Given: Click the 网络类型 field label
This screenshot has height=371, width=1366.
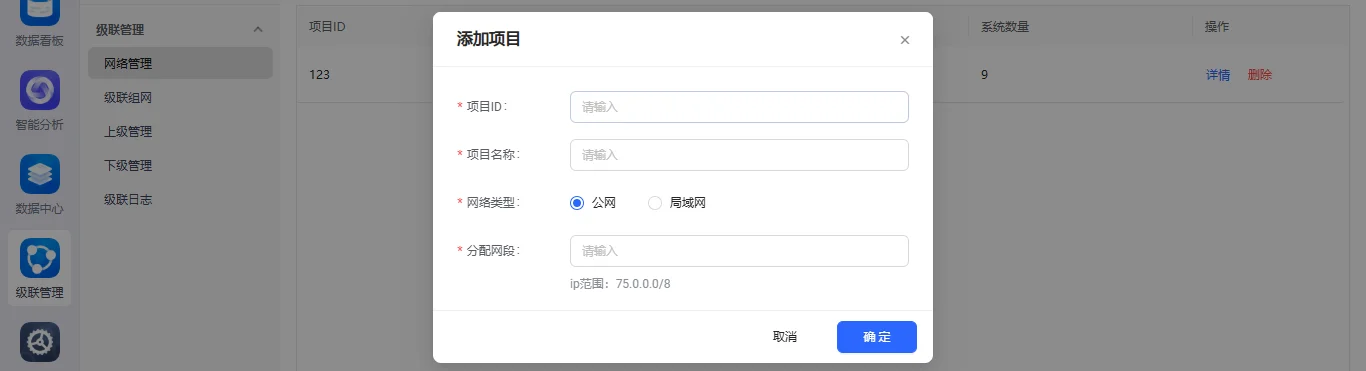Looking at the screenshot, I should pyautogui.click(x=492, y=203).
